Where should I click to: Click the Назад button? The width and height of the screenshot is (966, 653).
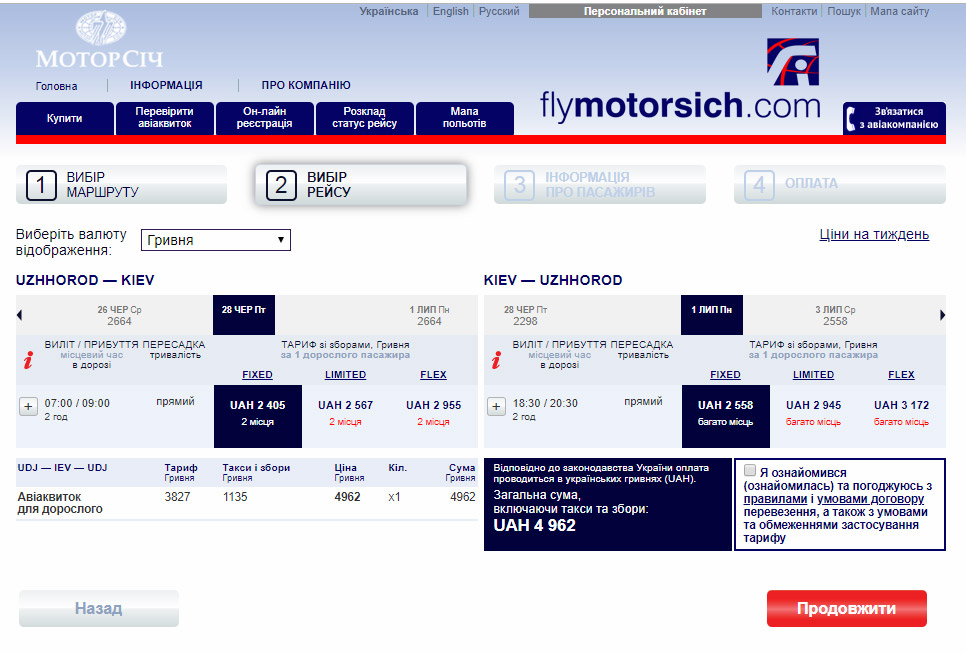click(99, 609)
